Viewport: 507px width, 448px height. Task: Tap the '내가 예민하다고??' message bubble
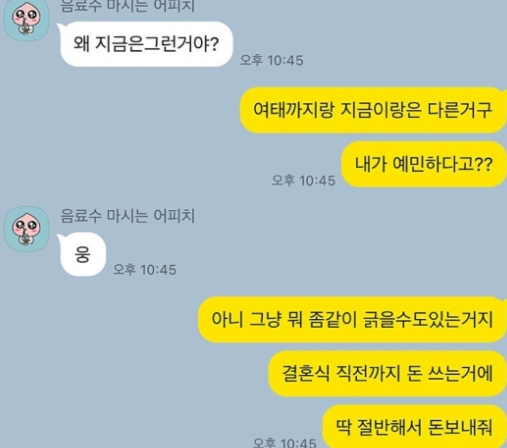(x=424, y=164)
